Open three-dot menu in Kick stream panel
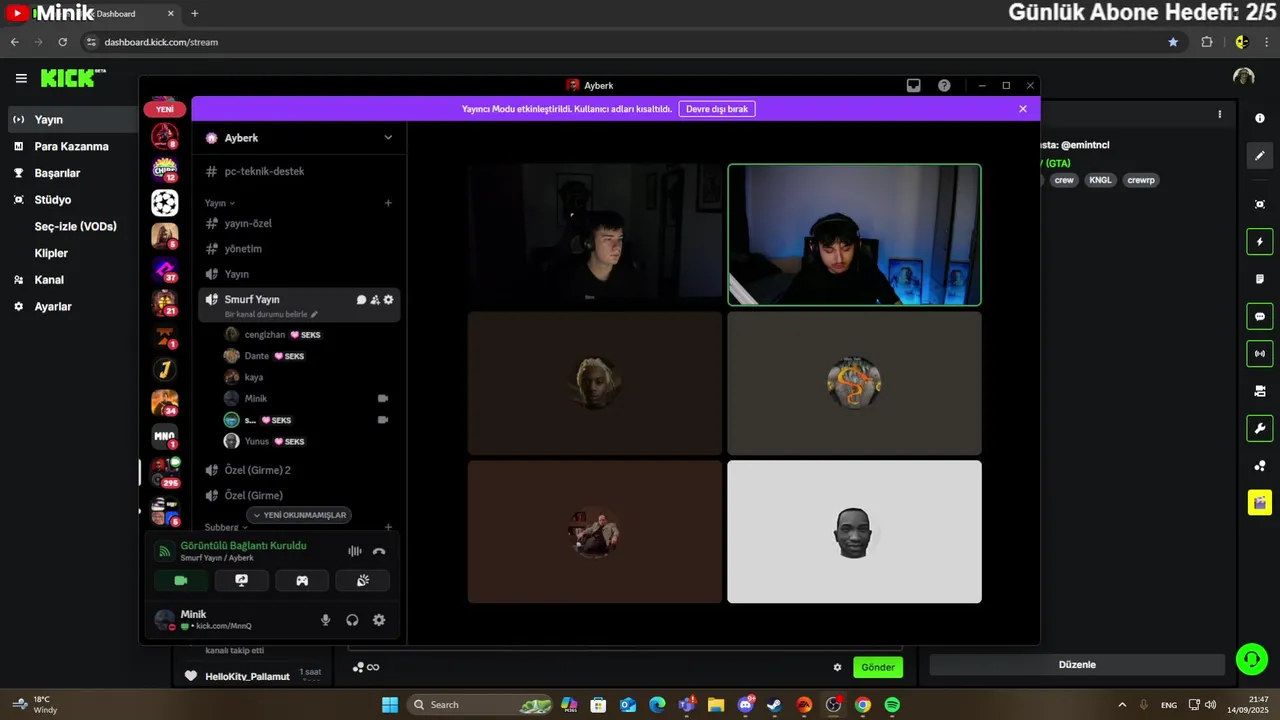Viewport: 1280px width, 720px height. tap(1219, 115)
